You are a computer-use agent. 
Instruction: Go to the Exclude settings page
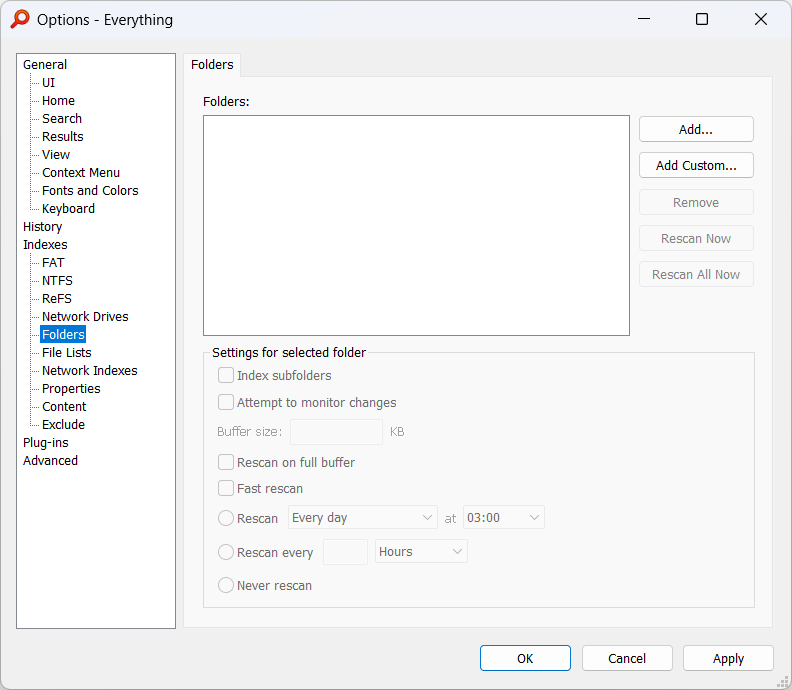pos(63,425)
